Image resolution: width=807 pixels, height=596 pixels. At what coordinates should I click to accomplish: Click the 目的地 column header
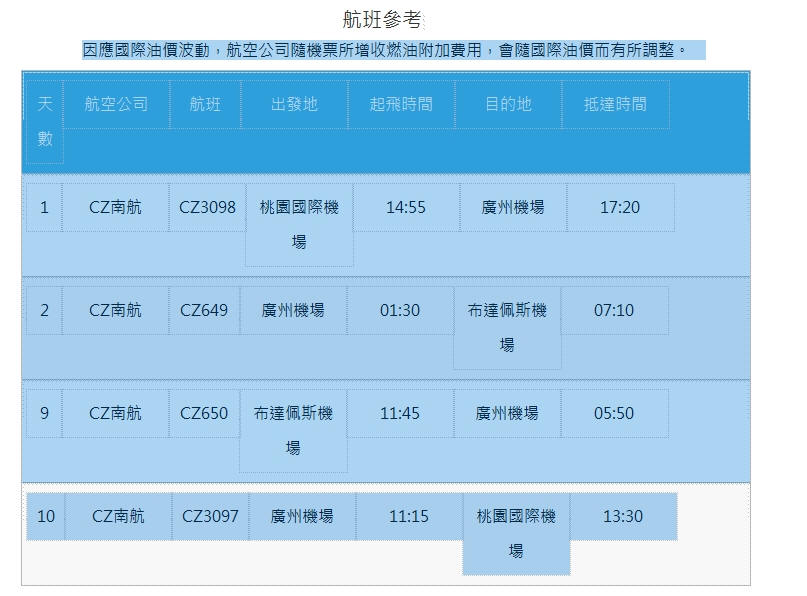pyautogui.click(x=508, y=104)
